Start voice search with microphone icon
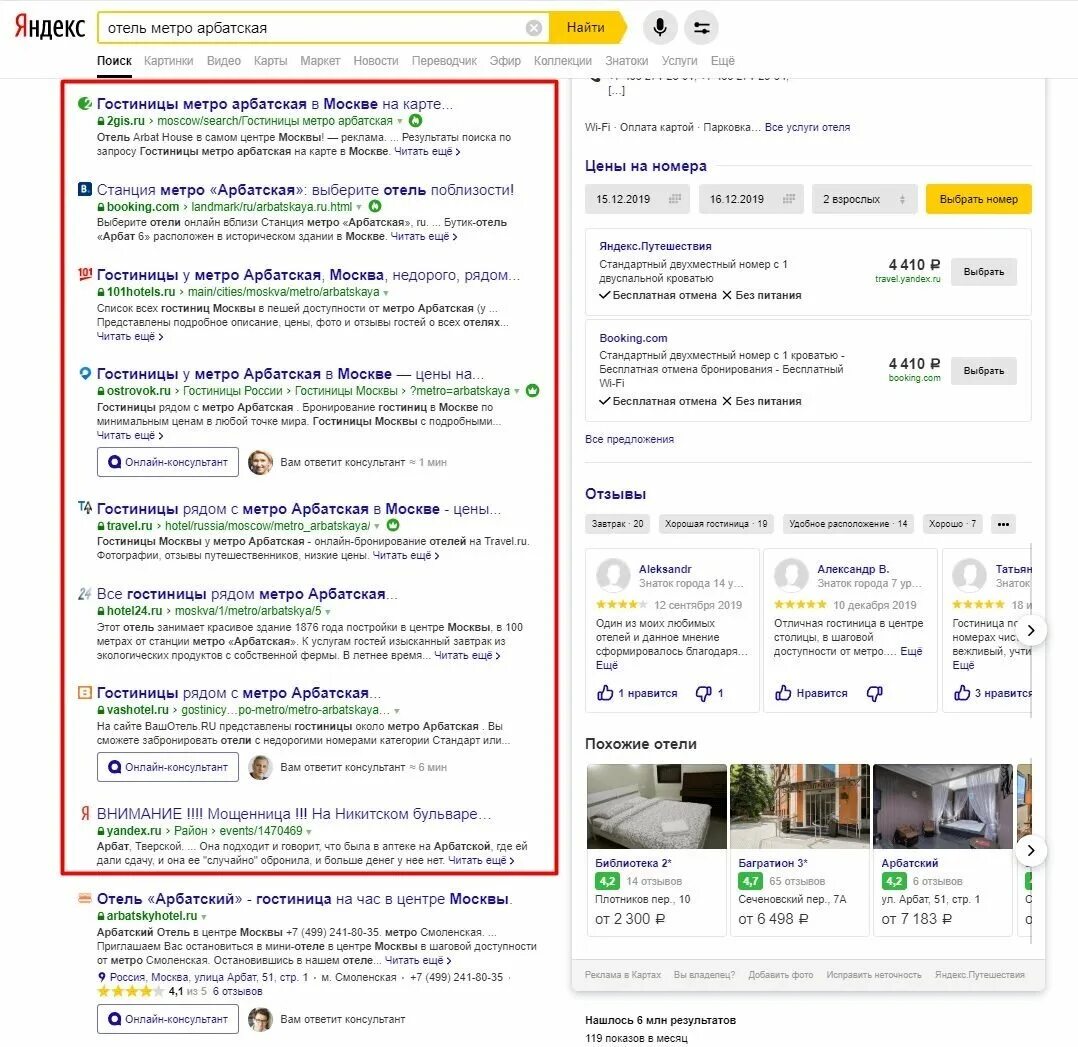Image resolution: width=1078 pixels, height=1047 pixels. pos(660,27)
